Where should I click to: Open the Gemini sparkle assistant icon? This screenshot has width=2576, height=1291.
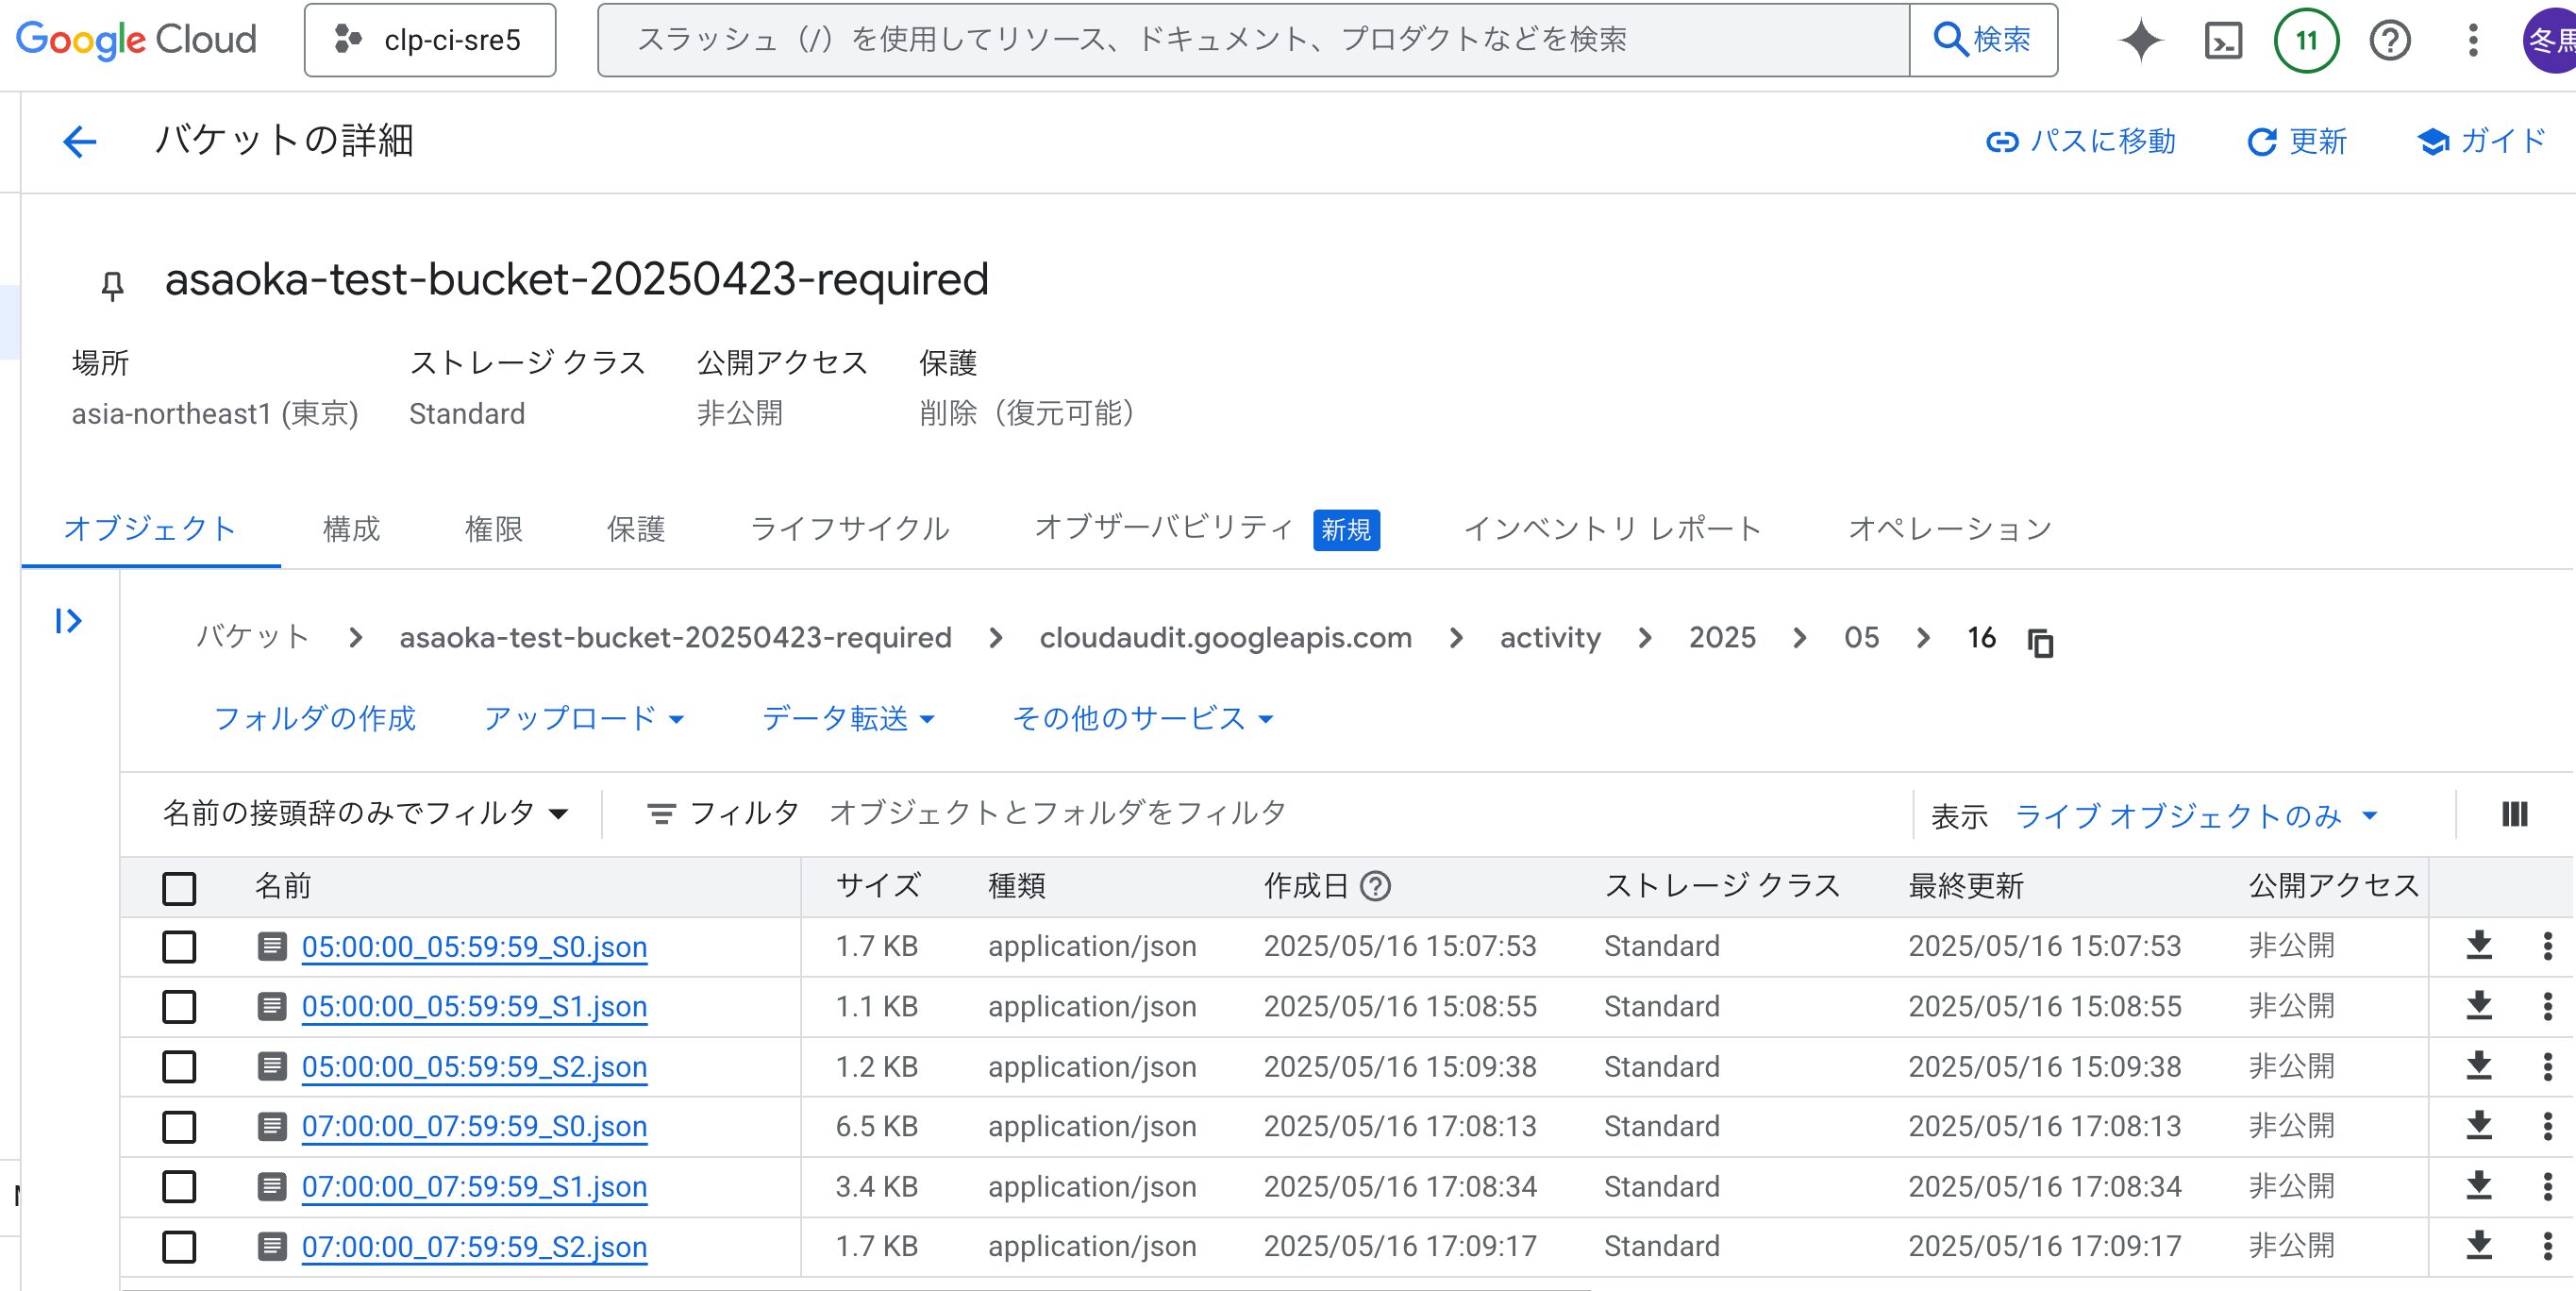[2140, 40]
